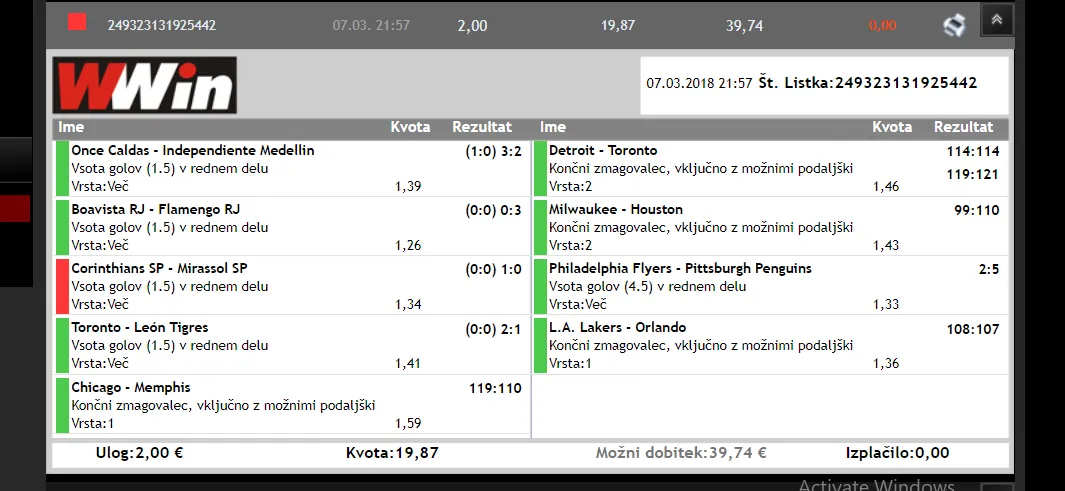Click the left table Ime column header

click(x=71, y=127)
